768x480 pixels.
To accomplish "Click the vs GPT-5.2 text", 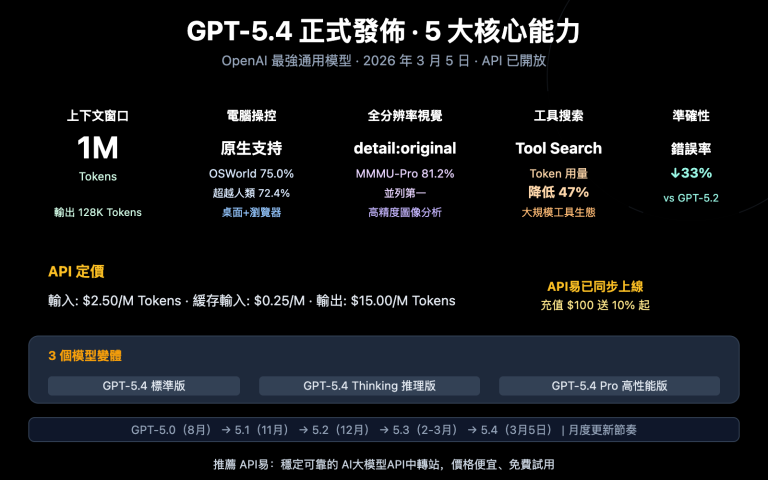I will 691,198.
